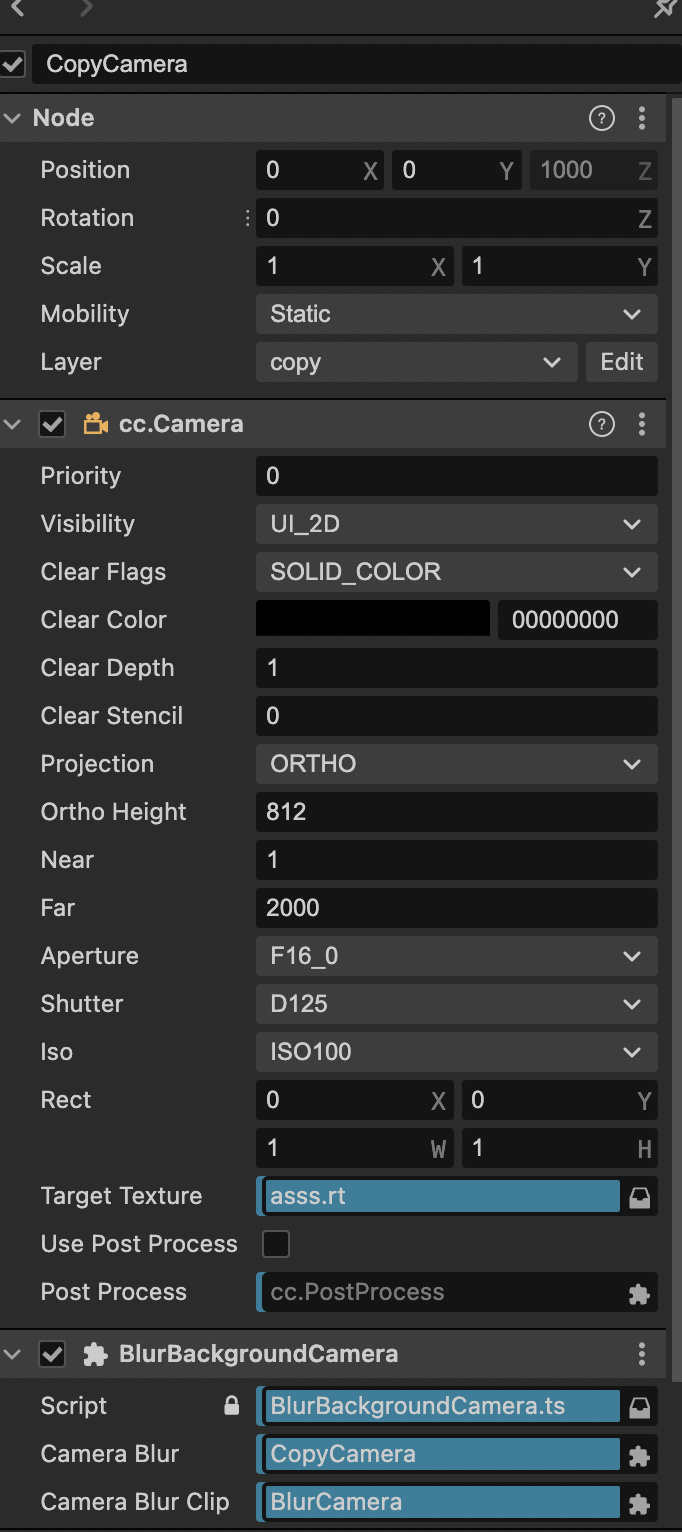This screenshot has height=1532, width=682.
Task: Click the Ortho Height input field
Action: coord(456,812)
